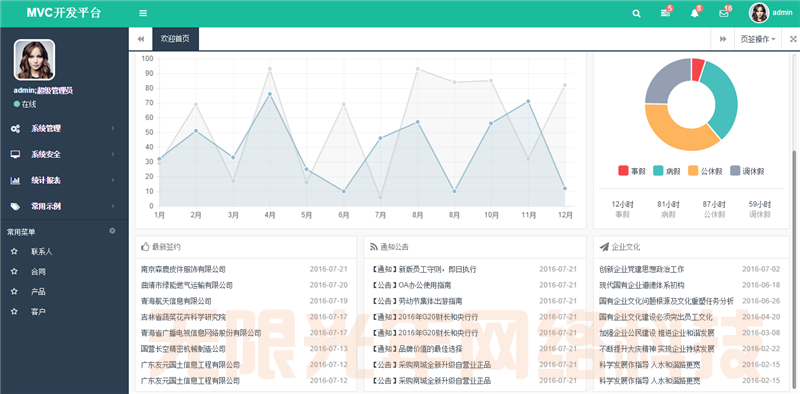The width and height of the screenshot is (800, 394).
Task: Expand 常用示例 with its chevron
Action: coord(113,206)
